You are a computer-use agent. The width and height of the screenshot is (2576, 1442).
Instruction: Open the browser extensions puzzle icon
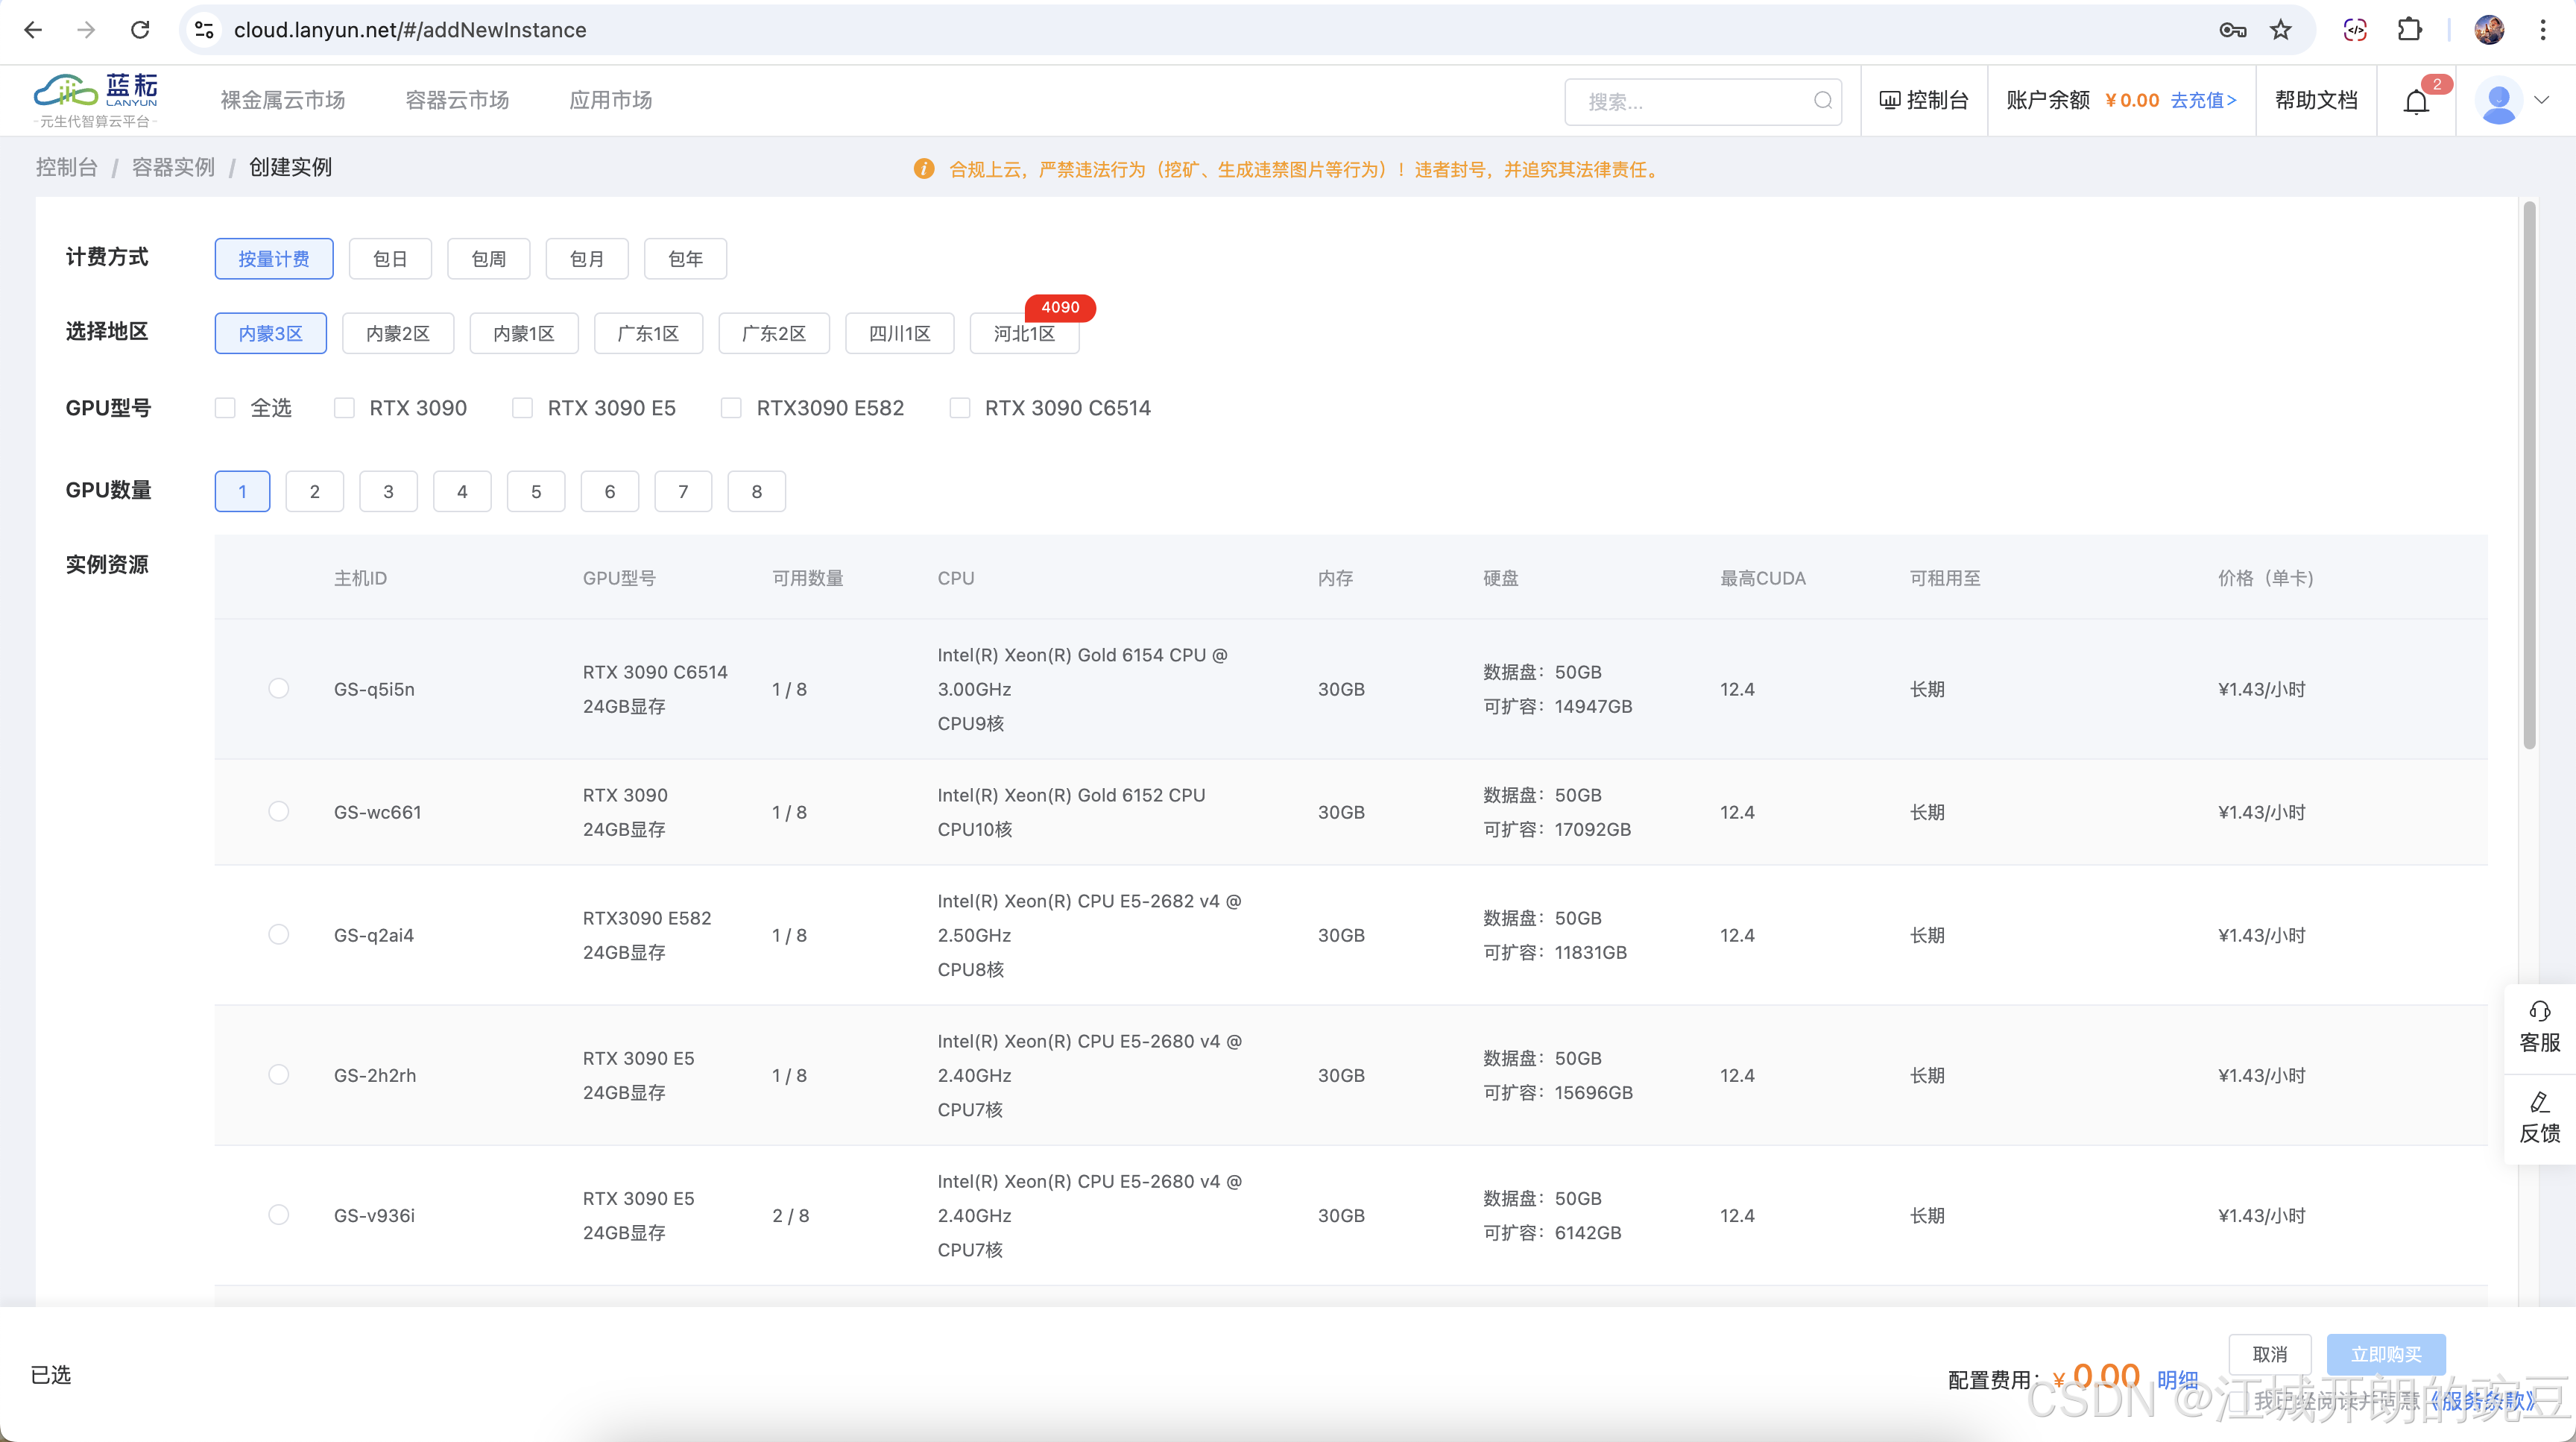[2410, 30]
